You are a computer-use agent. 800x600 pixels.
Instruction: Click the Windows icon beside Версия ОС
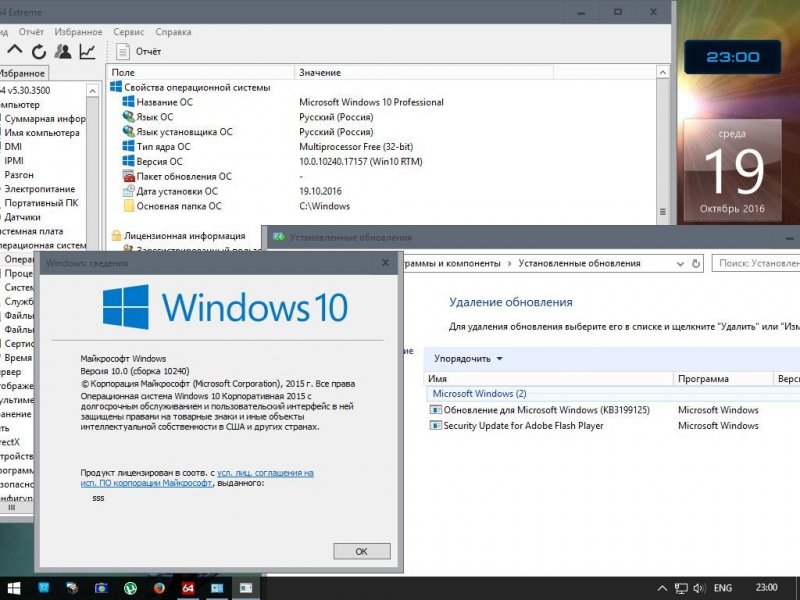coord(129,161)
